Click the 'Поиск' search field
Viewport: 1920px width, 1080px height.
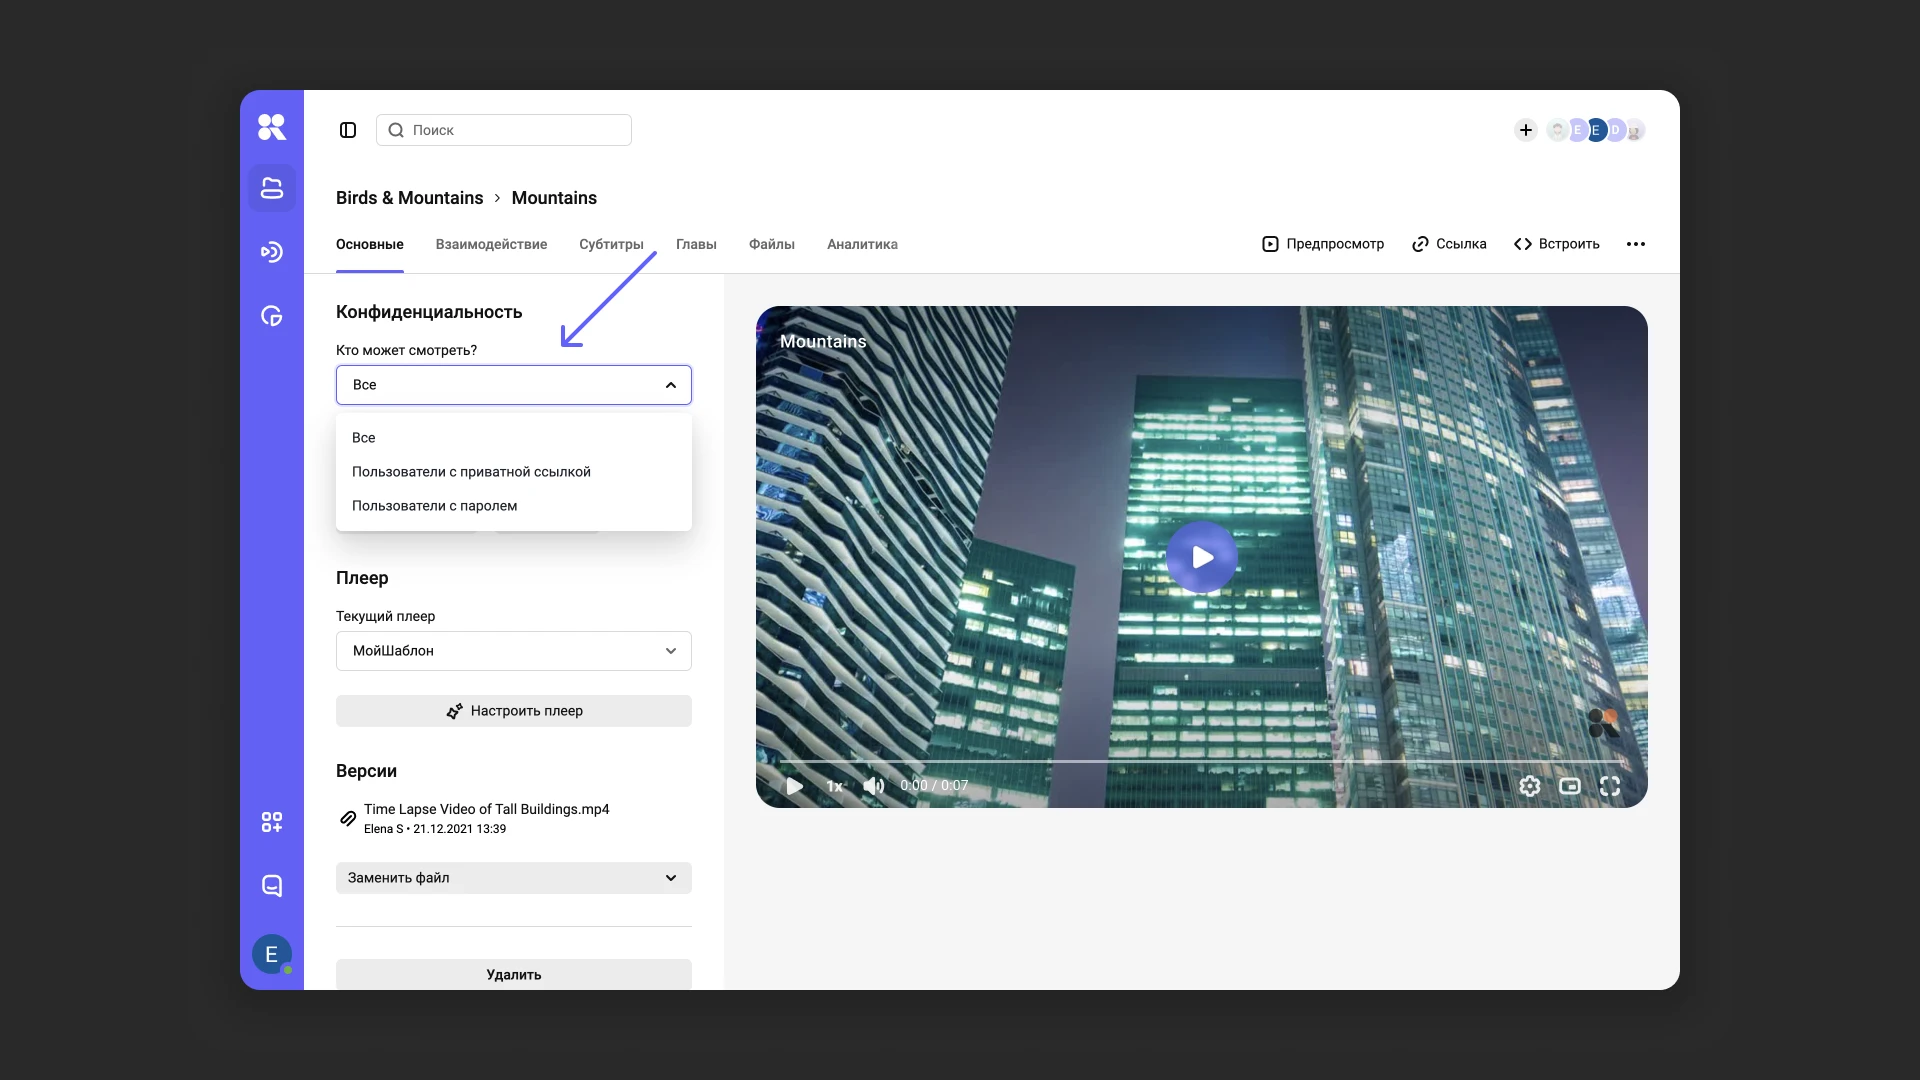point(504,130)
